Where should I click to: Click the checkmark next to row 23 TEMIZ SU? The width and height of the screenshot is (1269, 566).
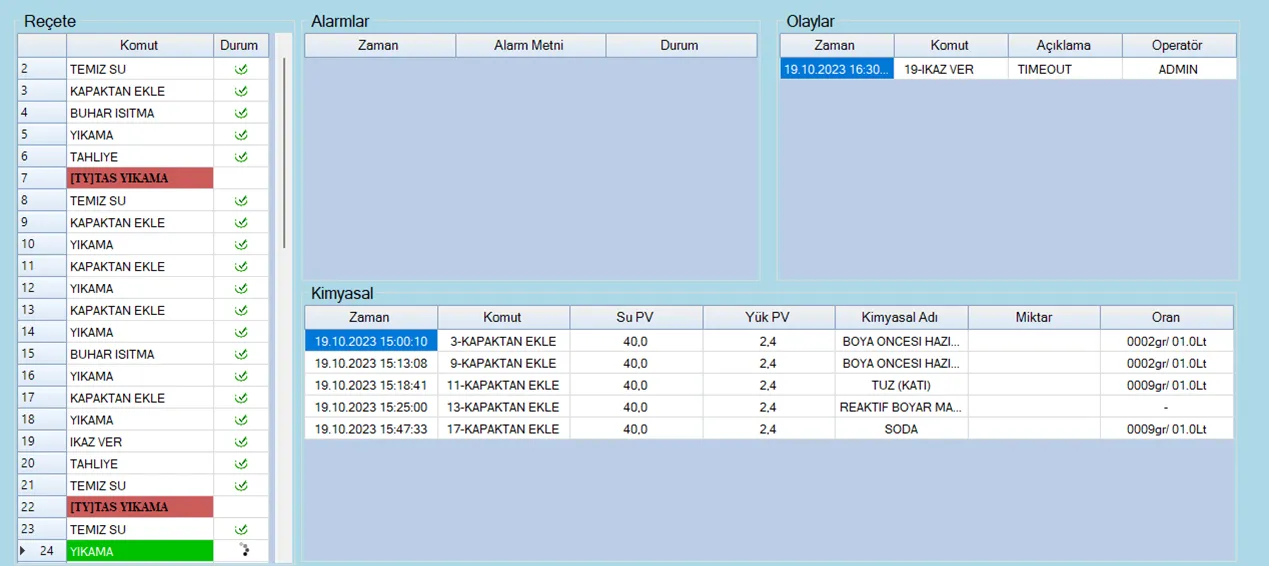coord(241,529)
